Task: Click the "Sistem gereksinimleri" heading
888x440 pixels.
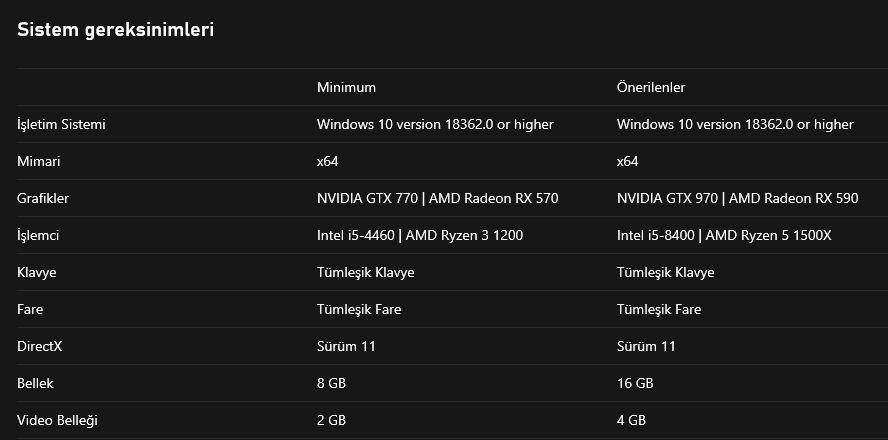Action: 116,30
